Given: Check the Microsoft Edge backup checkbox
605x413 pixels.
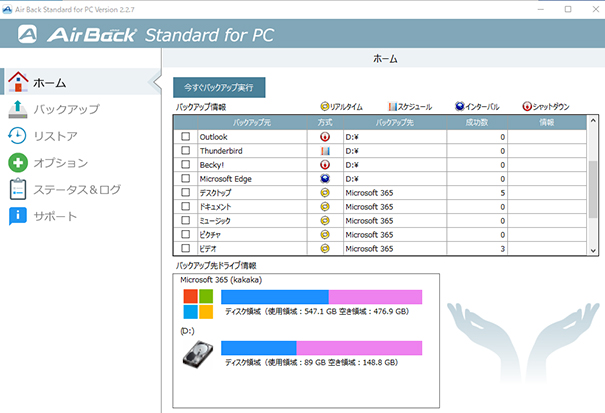Looking at the screenshot, I should click(186, 178).
